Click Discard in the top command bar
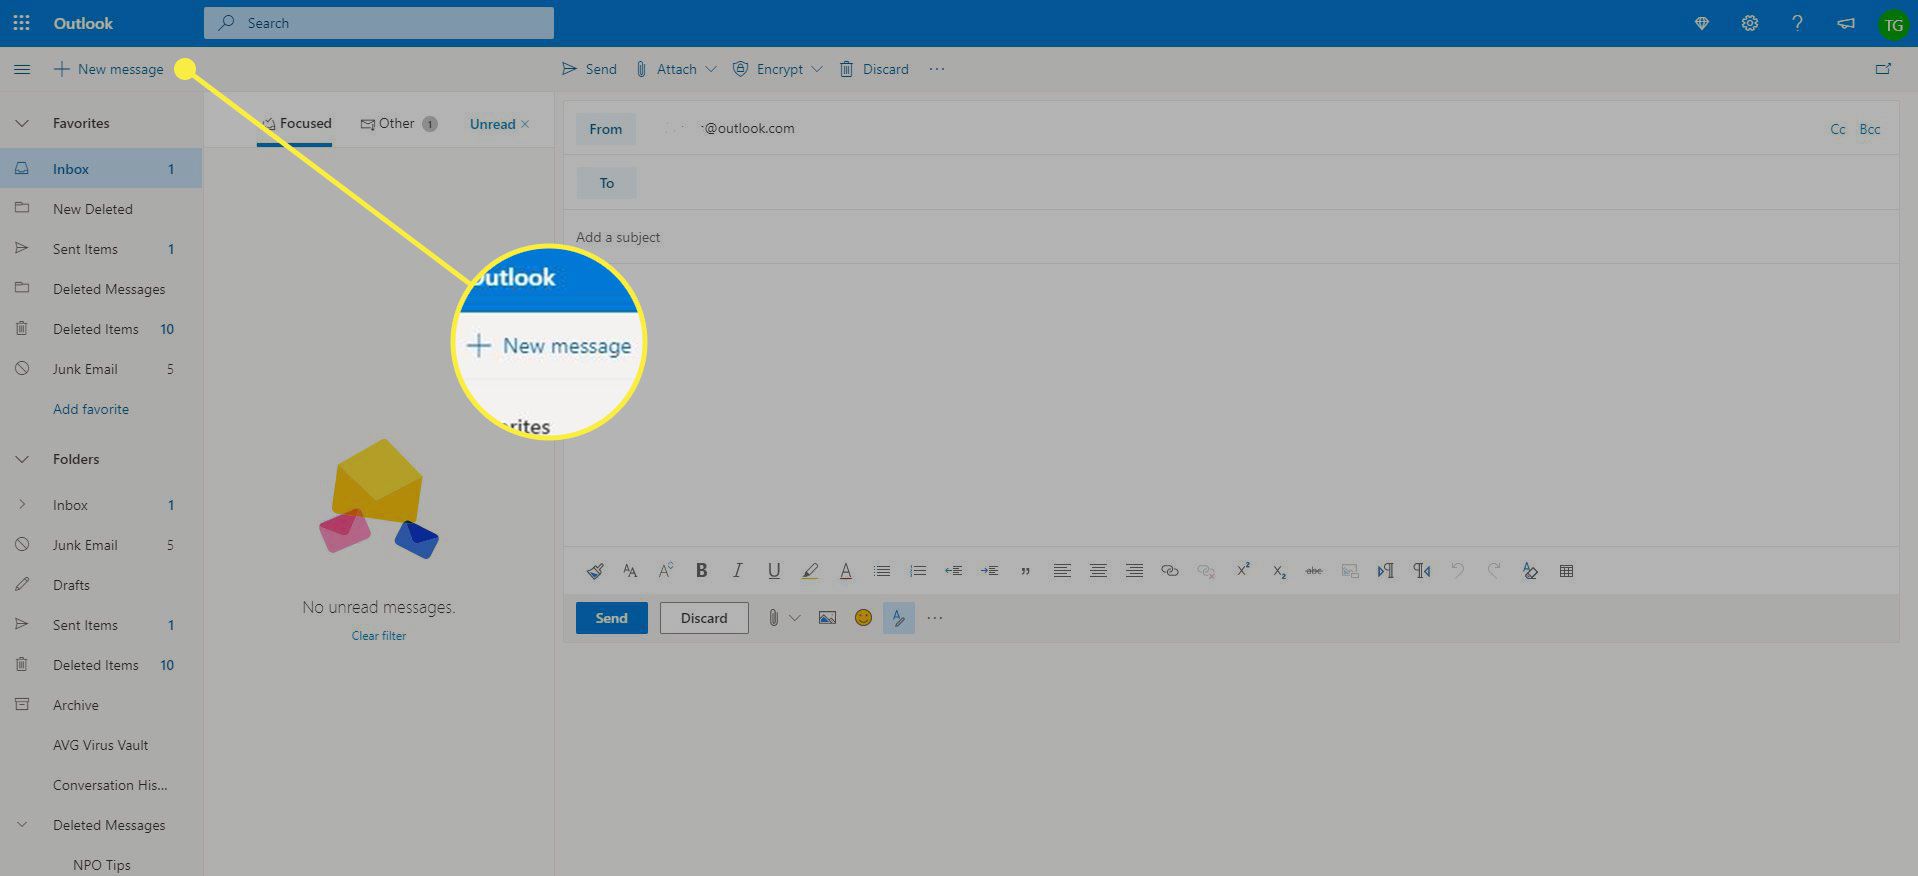Viewport: 1918px width, 876px height. tap(874, 69)
